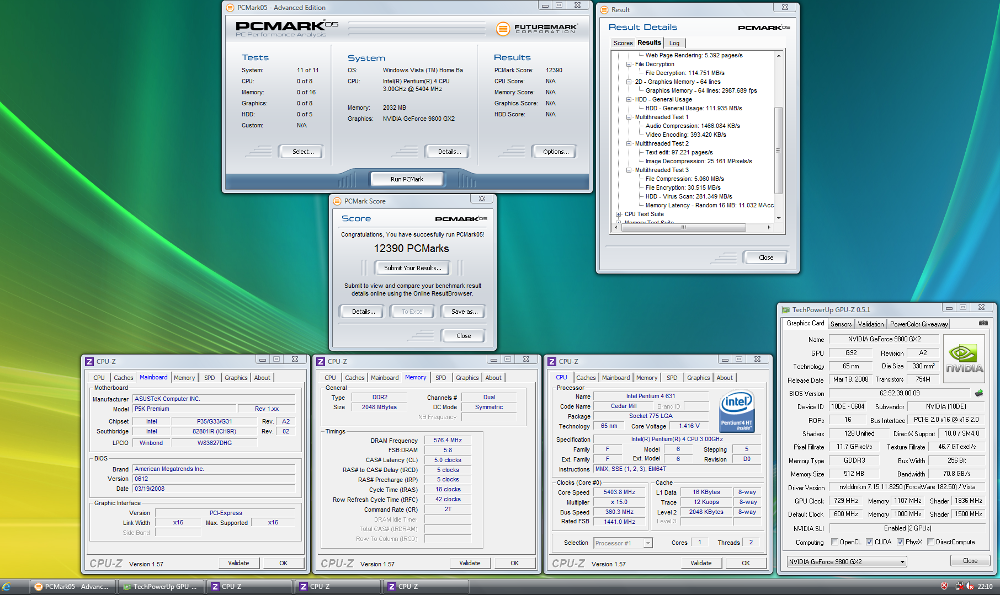Click Run PCMark button
Screen dimensions: 1000x595
[x=407, y=179]
